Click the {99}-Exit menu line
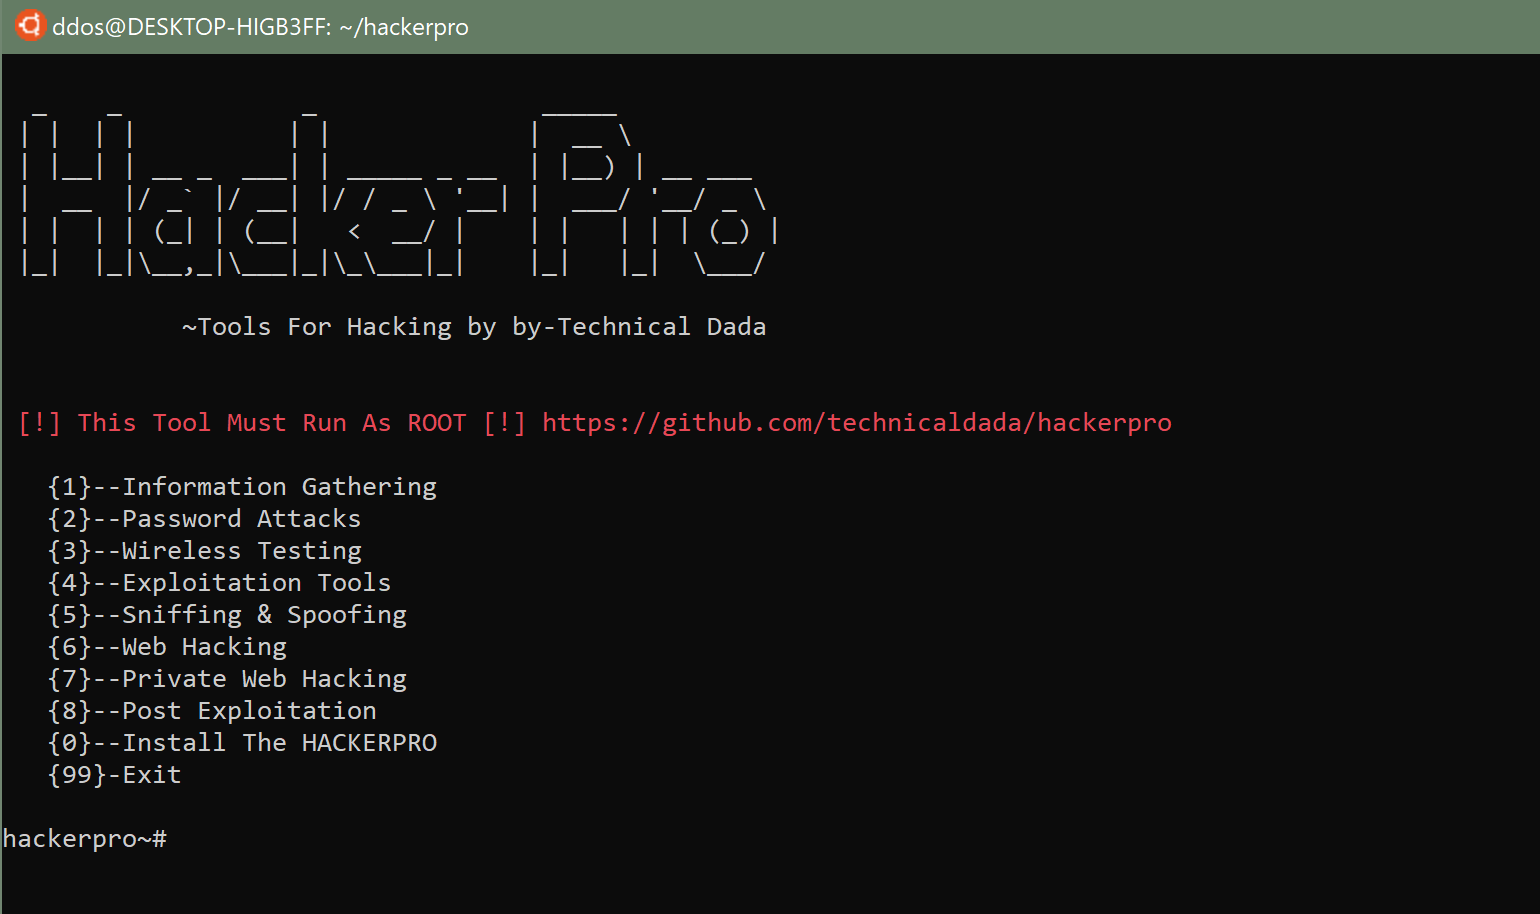 [115, 775]
